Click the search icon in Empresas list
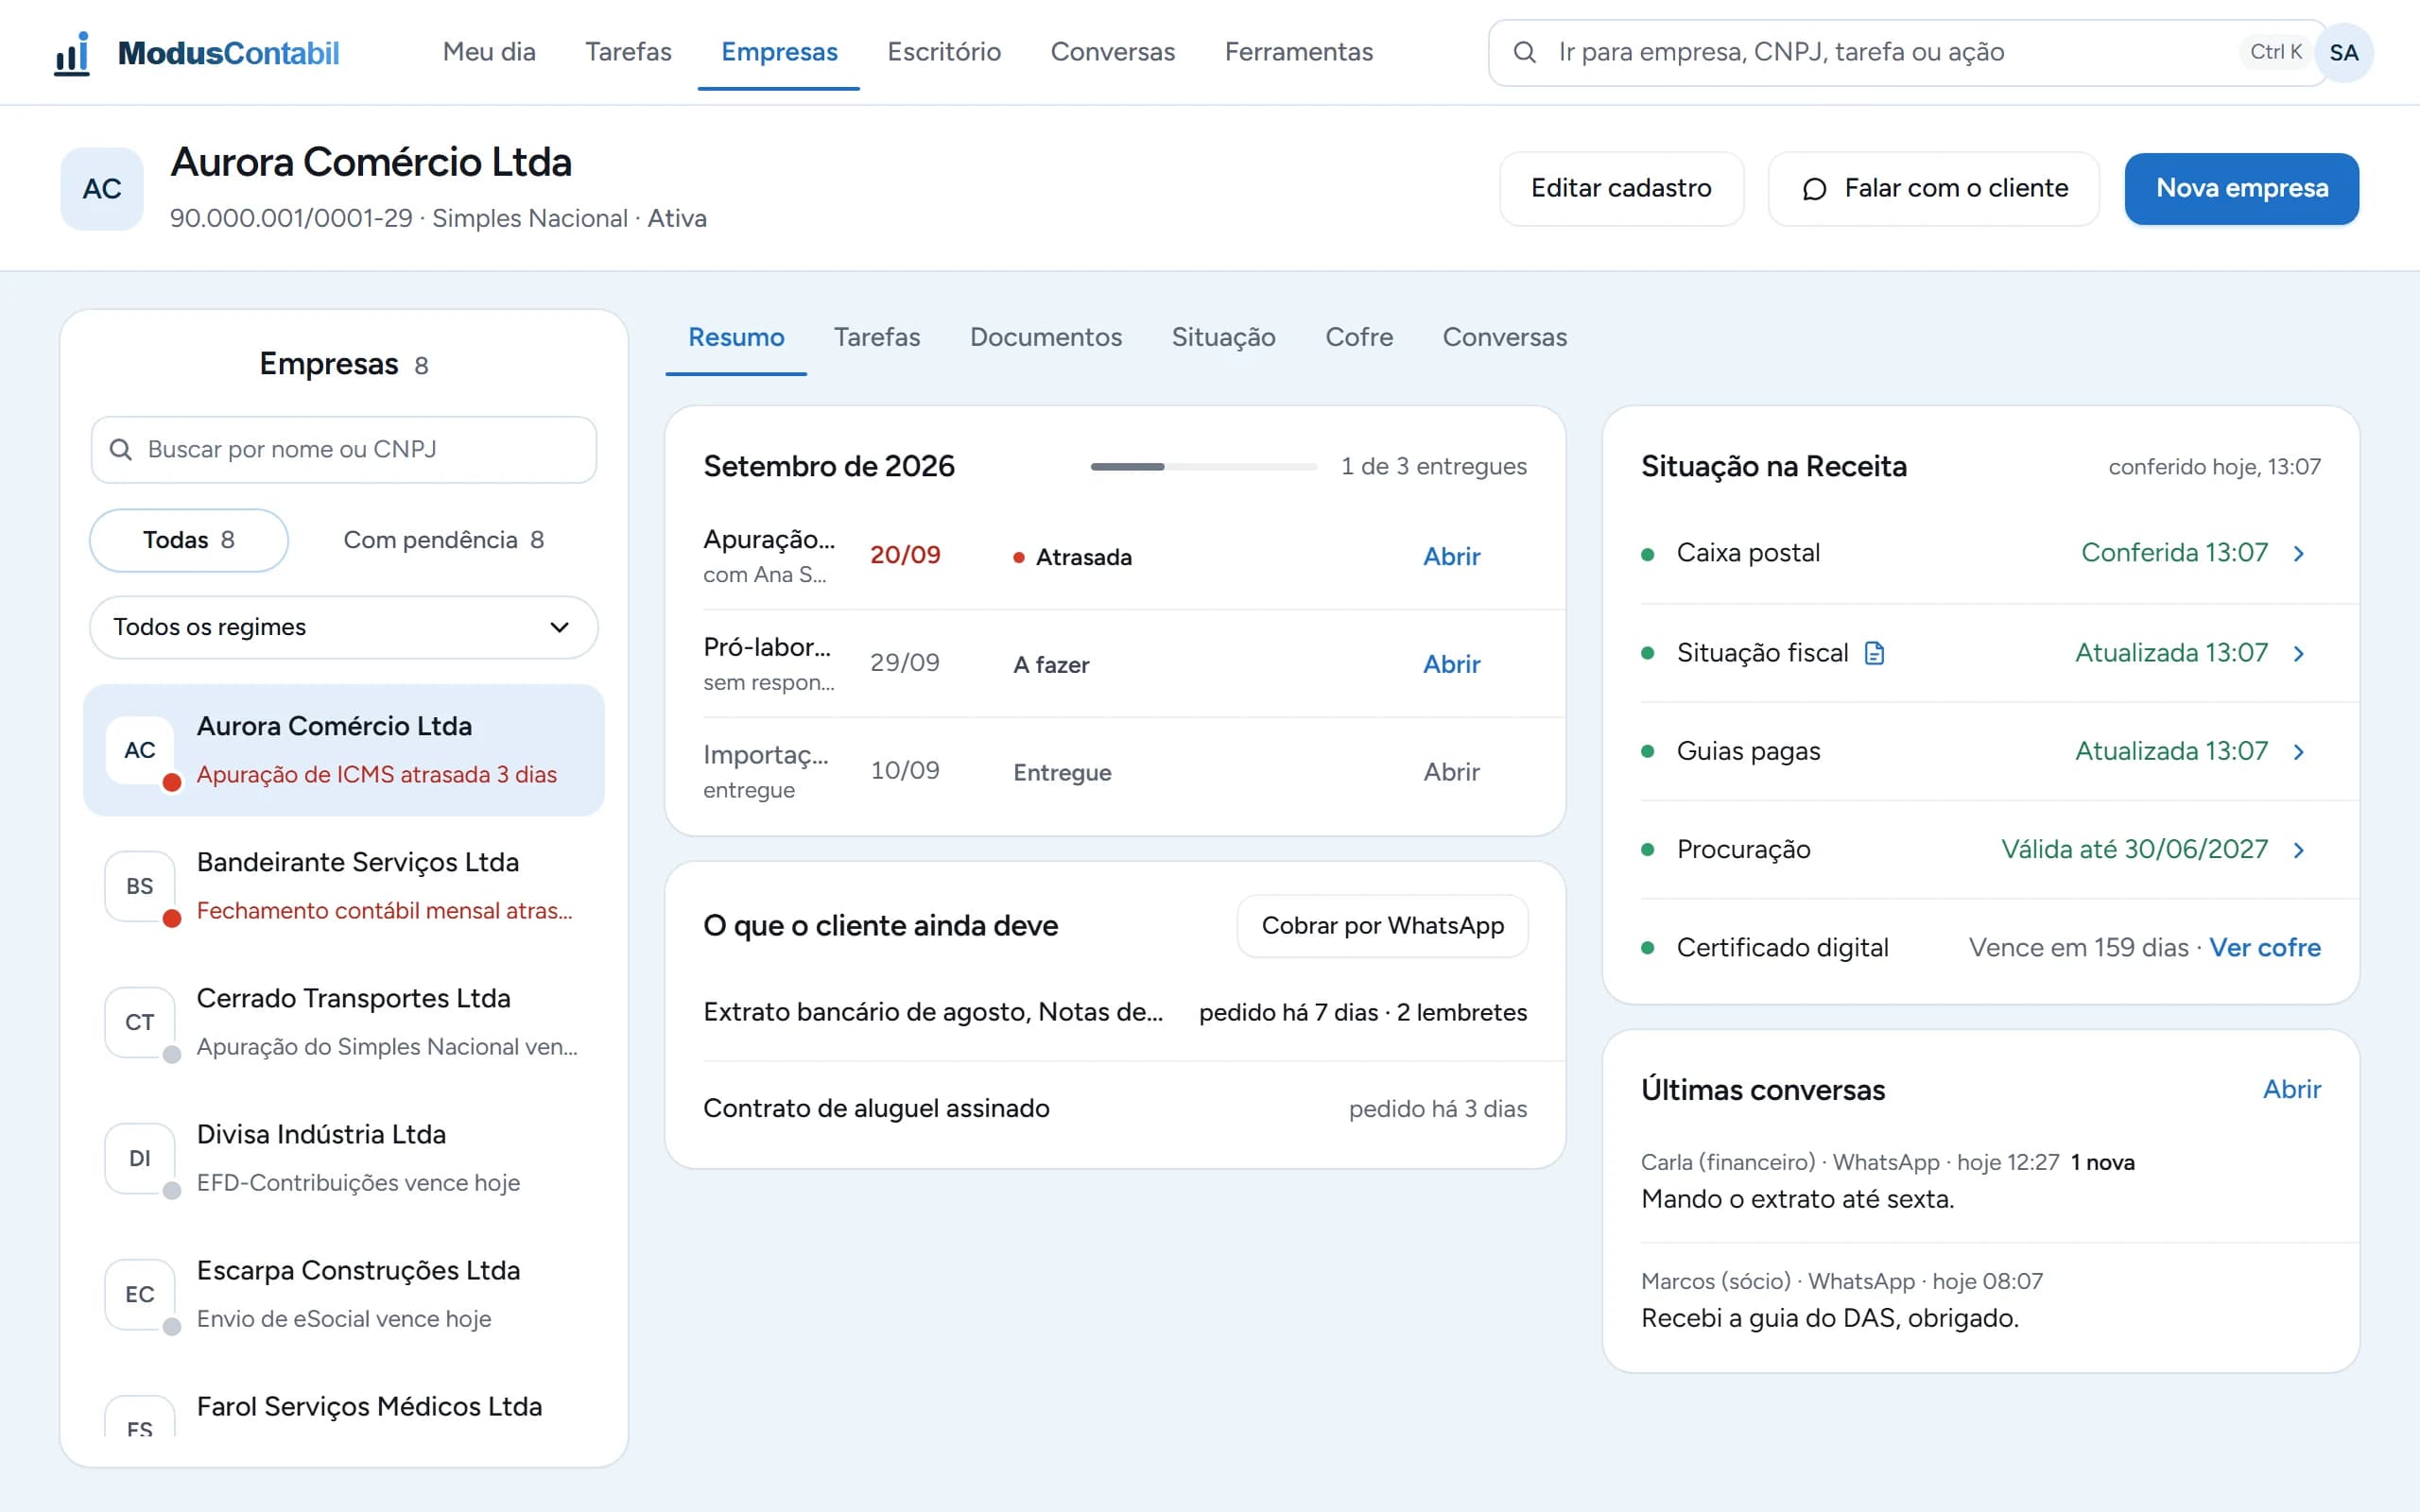 (x=121, y=449)
